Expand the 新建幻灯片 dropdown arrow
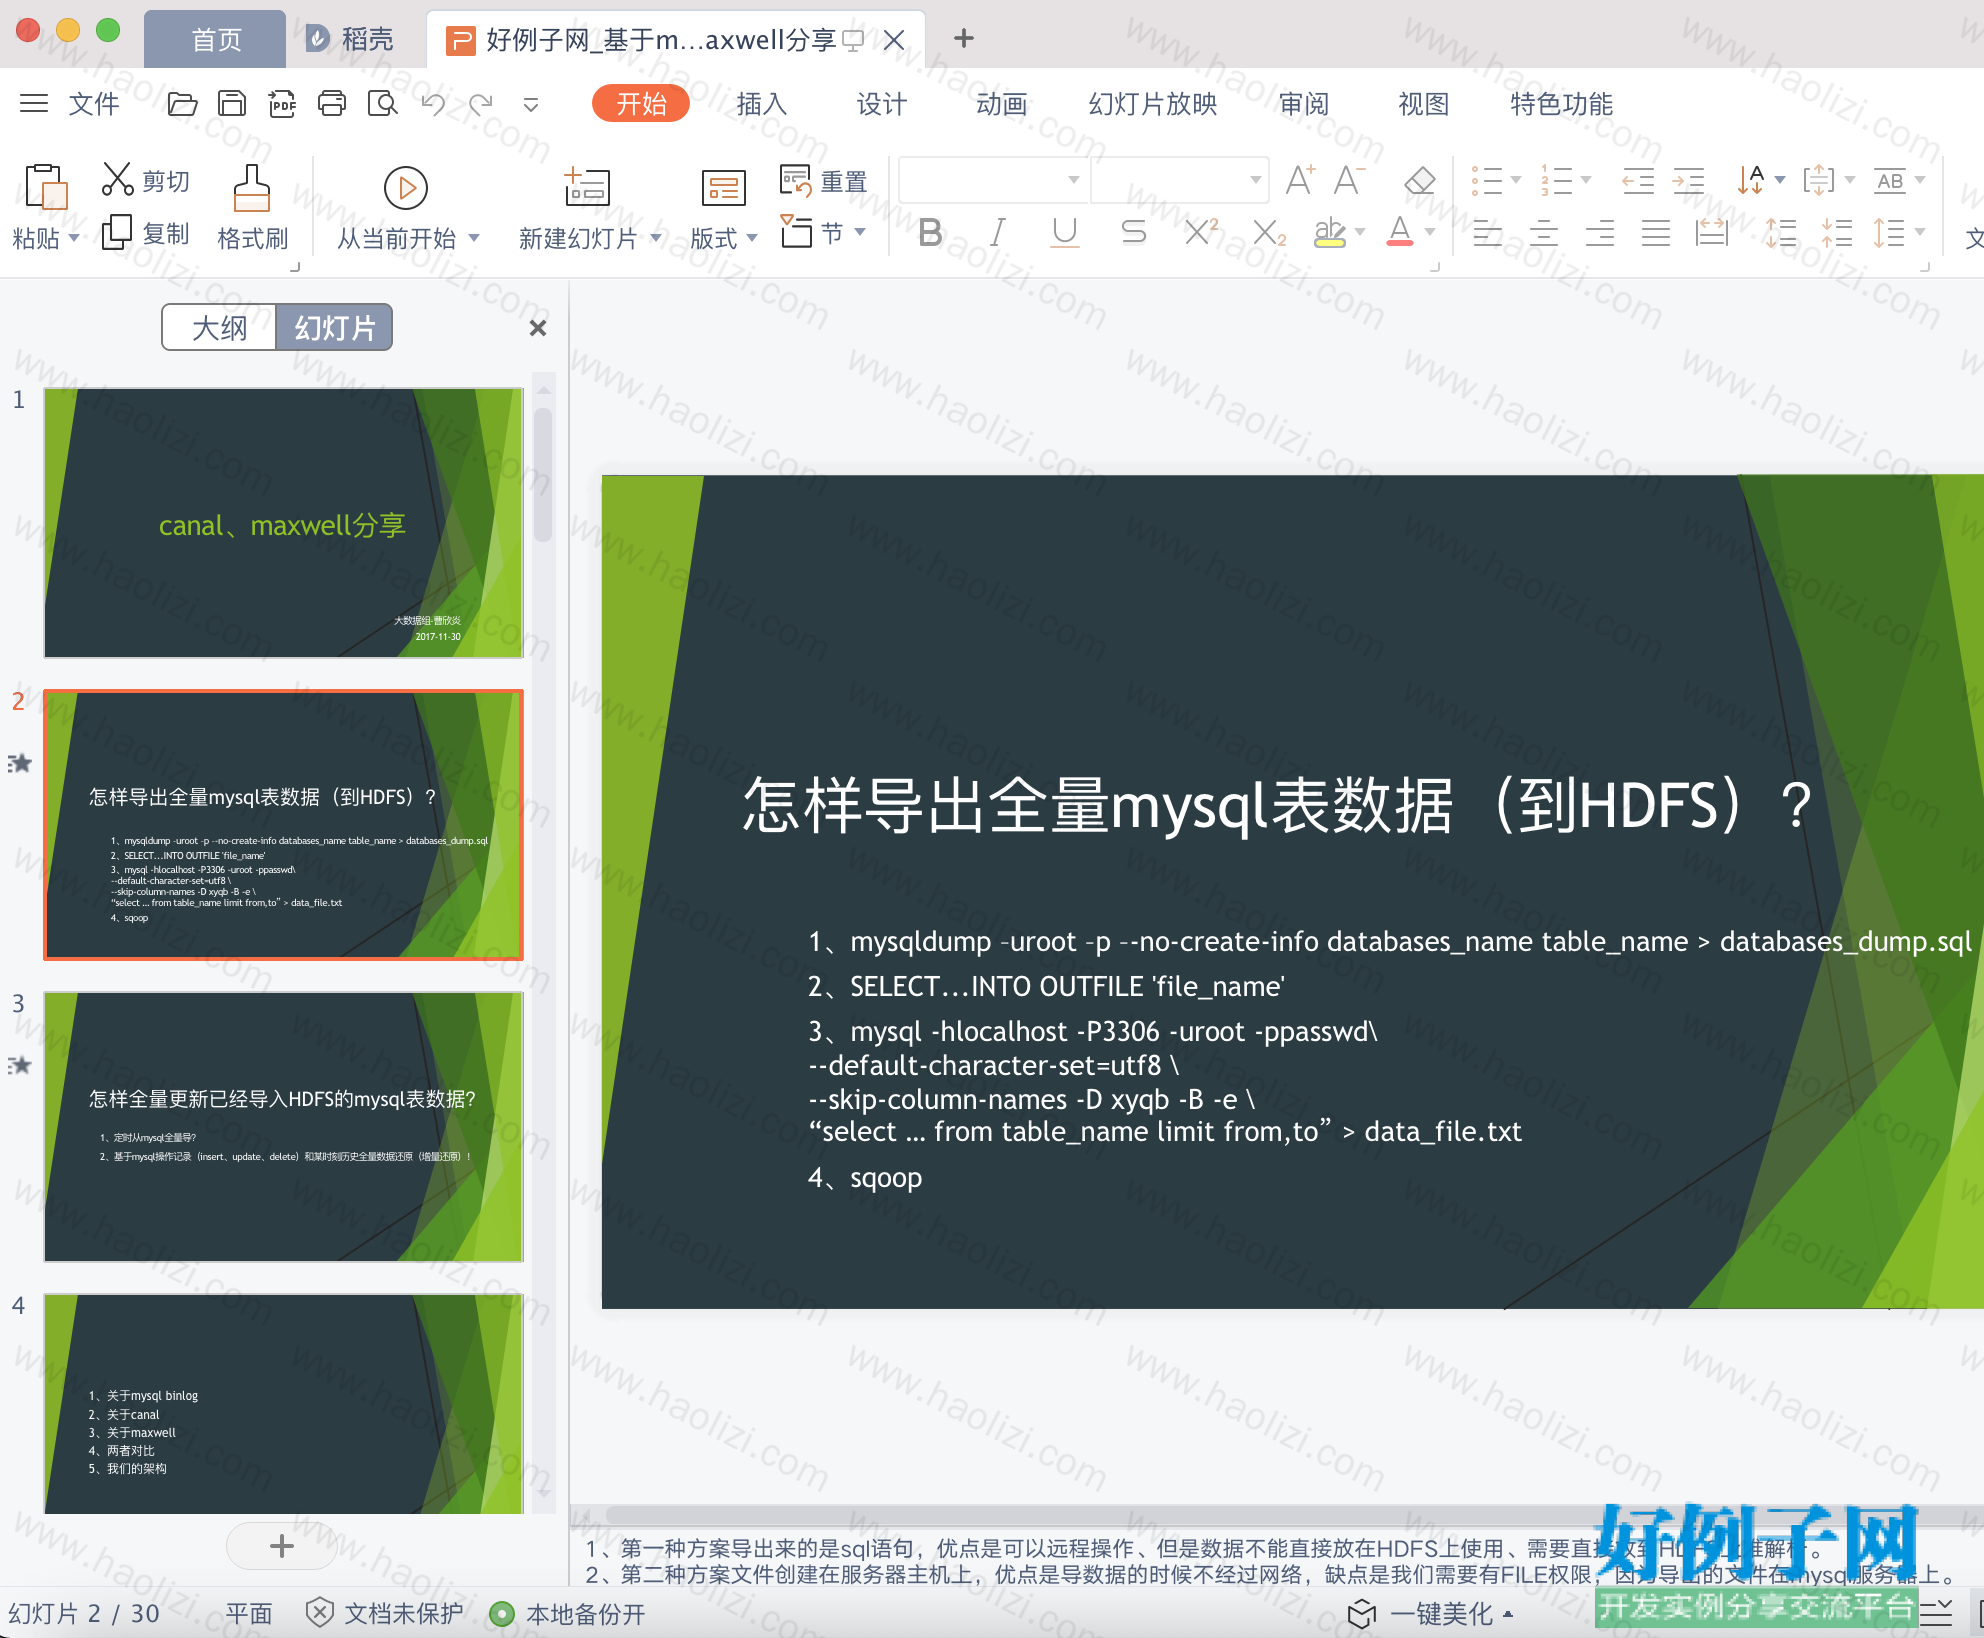Viewport: 1984px width, 1638px height. 656,238
